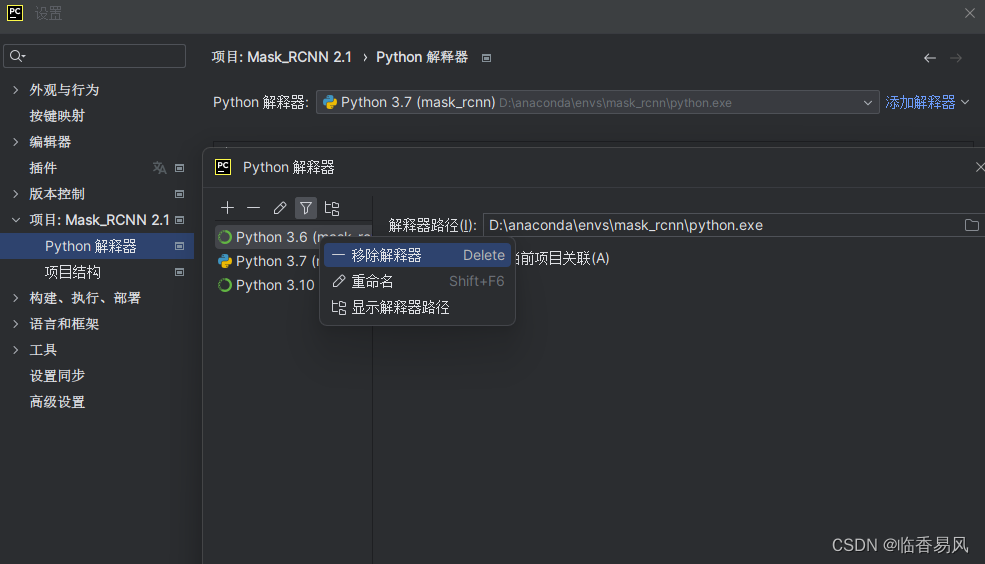
Task: Select Python 3.6 interpreter in the list
Action: (x=293, y=237)
